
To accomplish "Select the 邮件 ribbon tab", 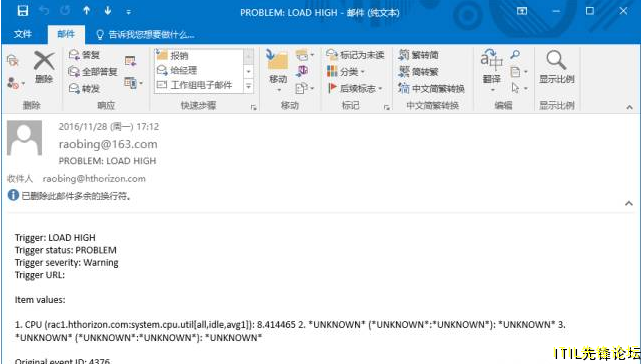I will (x=66, y=34).
